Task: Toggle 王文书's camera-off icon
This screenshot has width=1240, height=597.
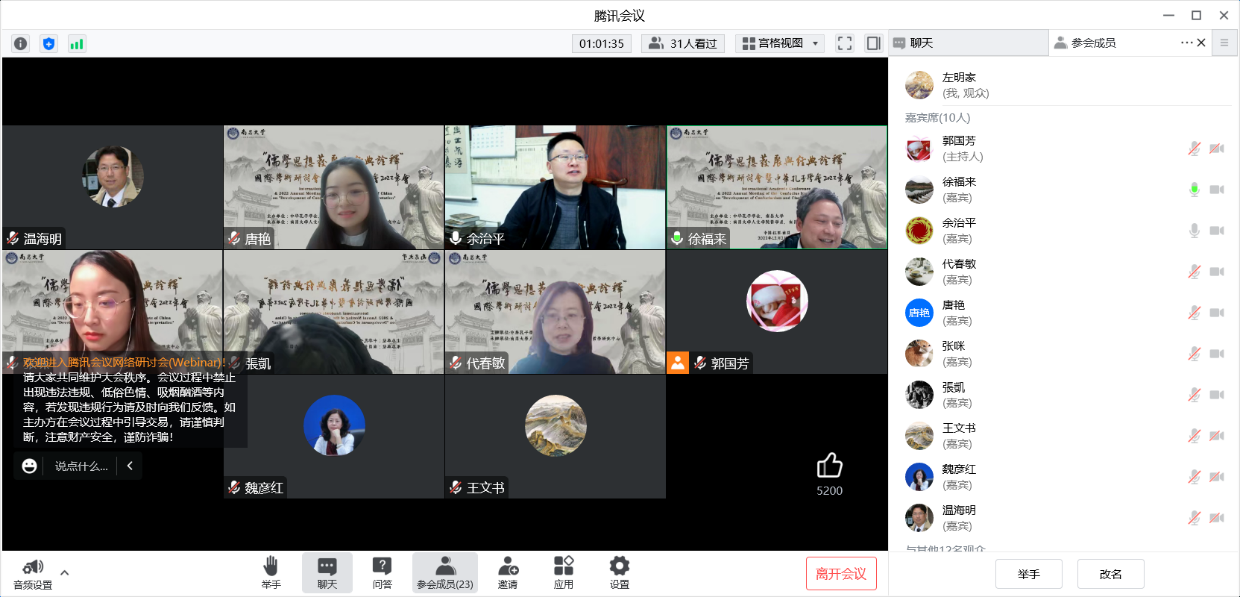Action: (1217, 436)
